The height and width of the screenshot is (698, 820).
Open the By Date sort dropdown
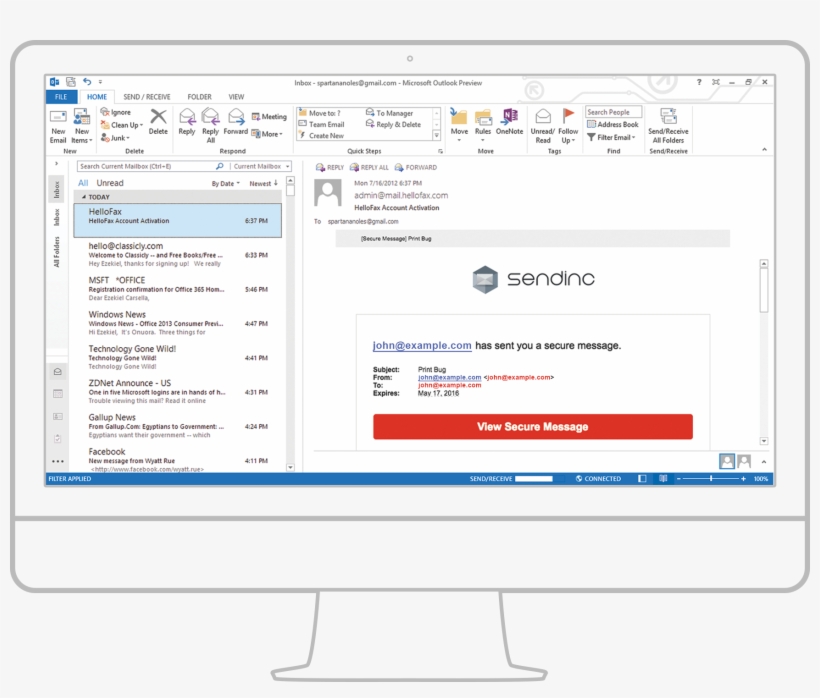click(225, 184)
